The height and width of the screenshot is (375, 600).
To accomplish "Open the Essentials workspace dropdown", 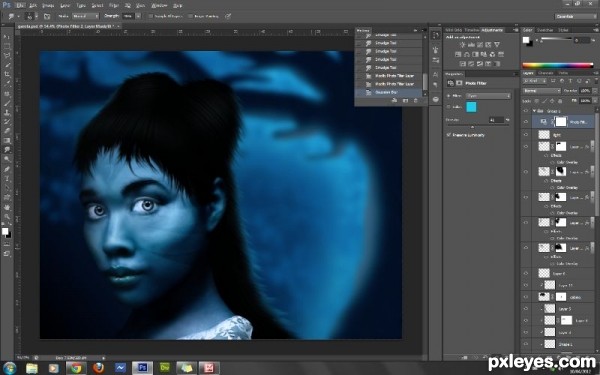I will click(x=576, y=16).
